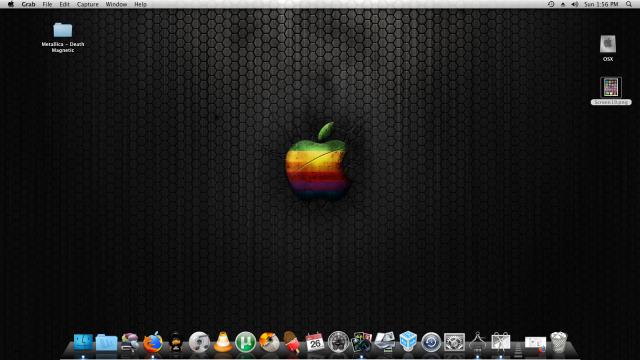
Task: Open the blue folder in the dock
Action: click(x=106, y=342)
